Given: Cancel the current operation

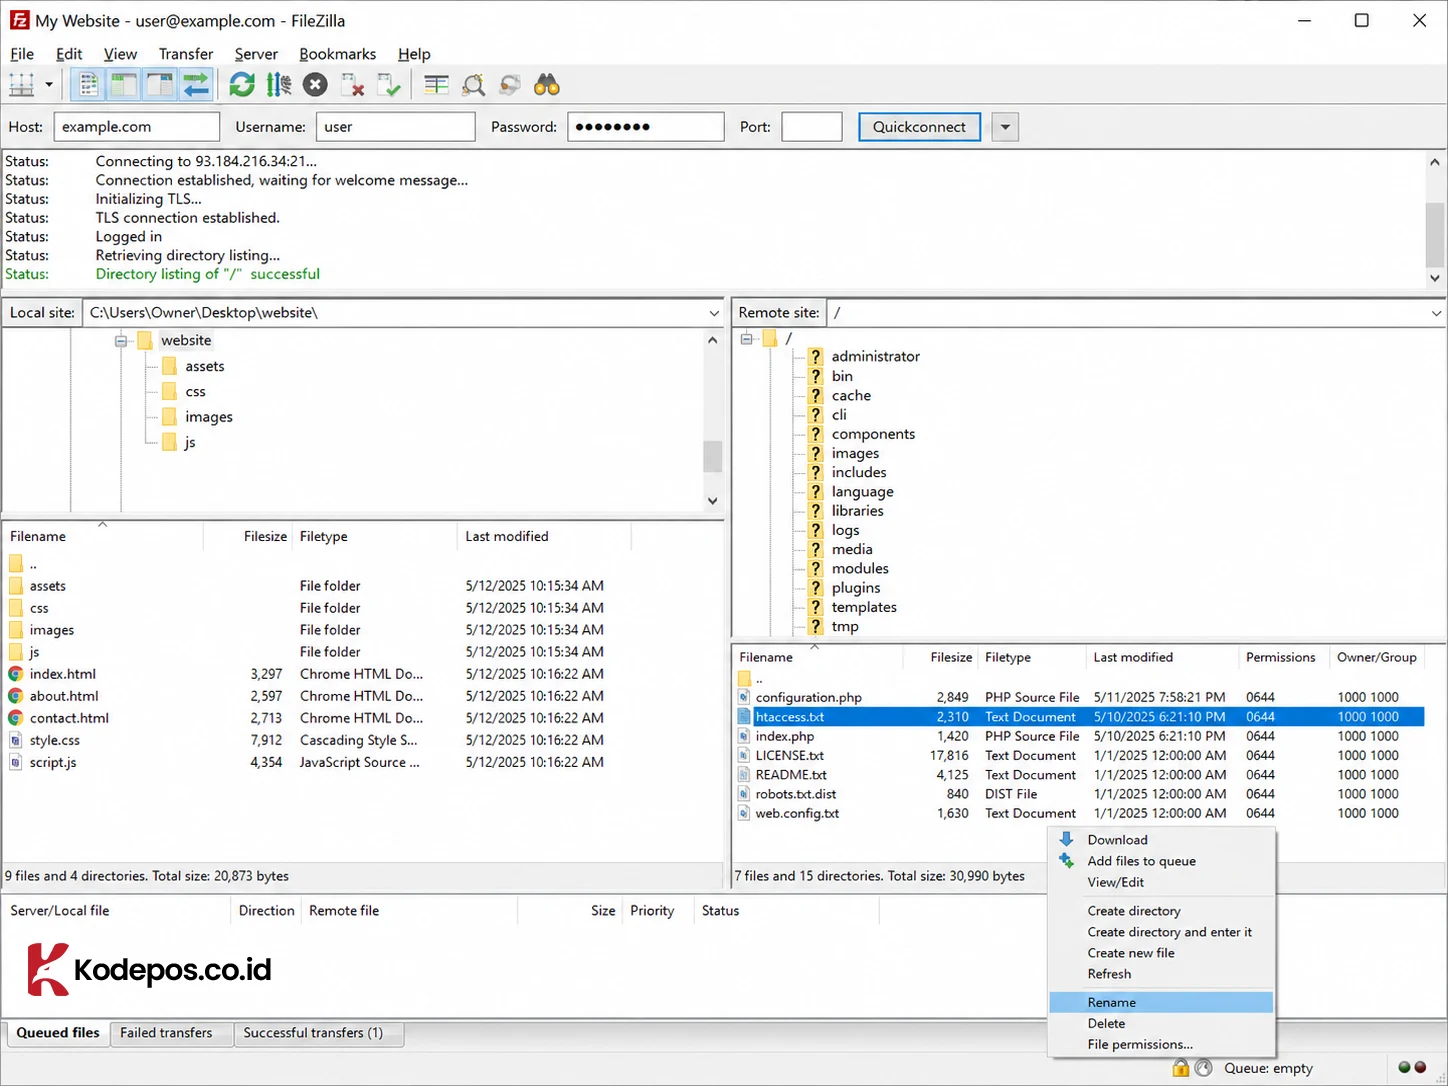Looking at the screenshot, I should (315, 85).
